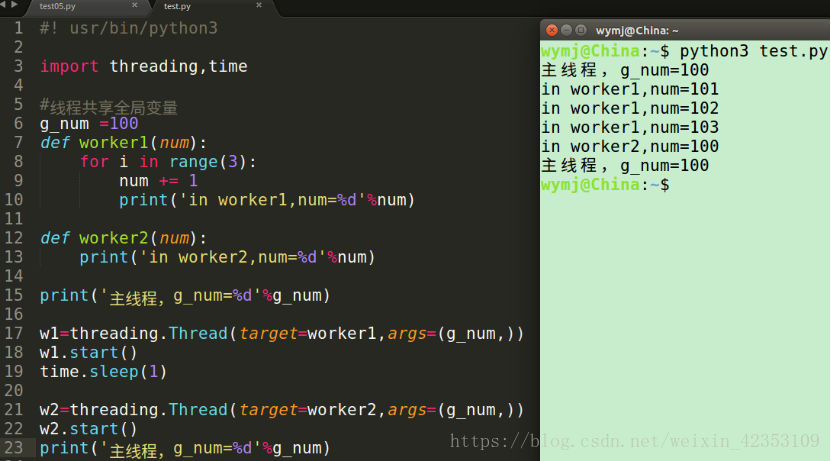Click terminal output 'in worker2,num=100'

coord(630,146)
